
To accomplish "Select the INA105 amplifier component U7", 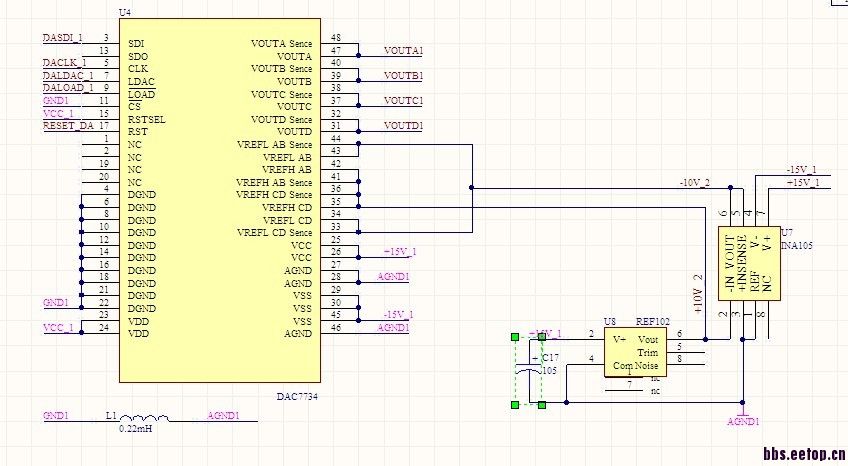I will point(748,264).
